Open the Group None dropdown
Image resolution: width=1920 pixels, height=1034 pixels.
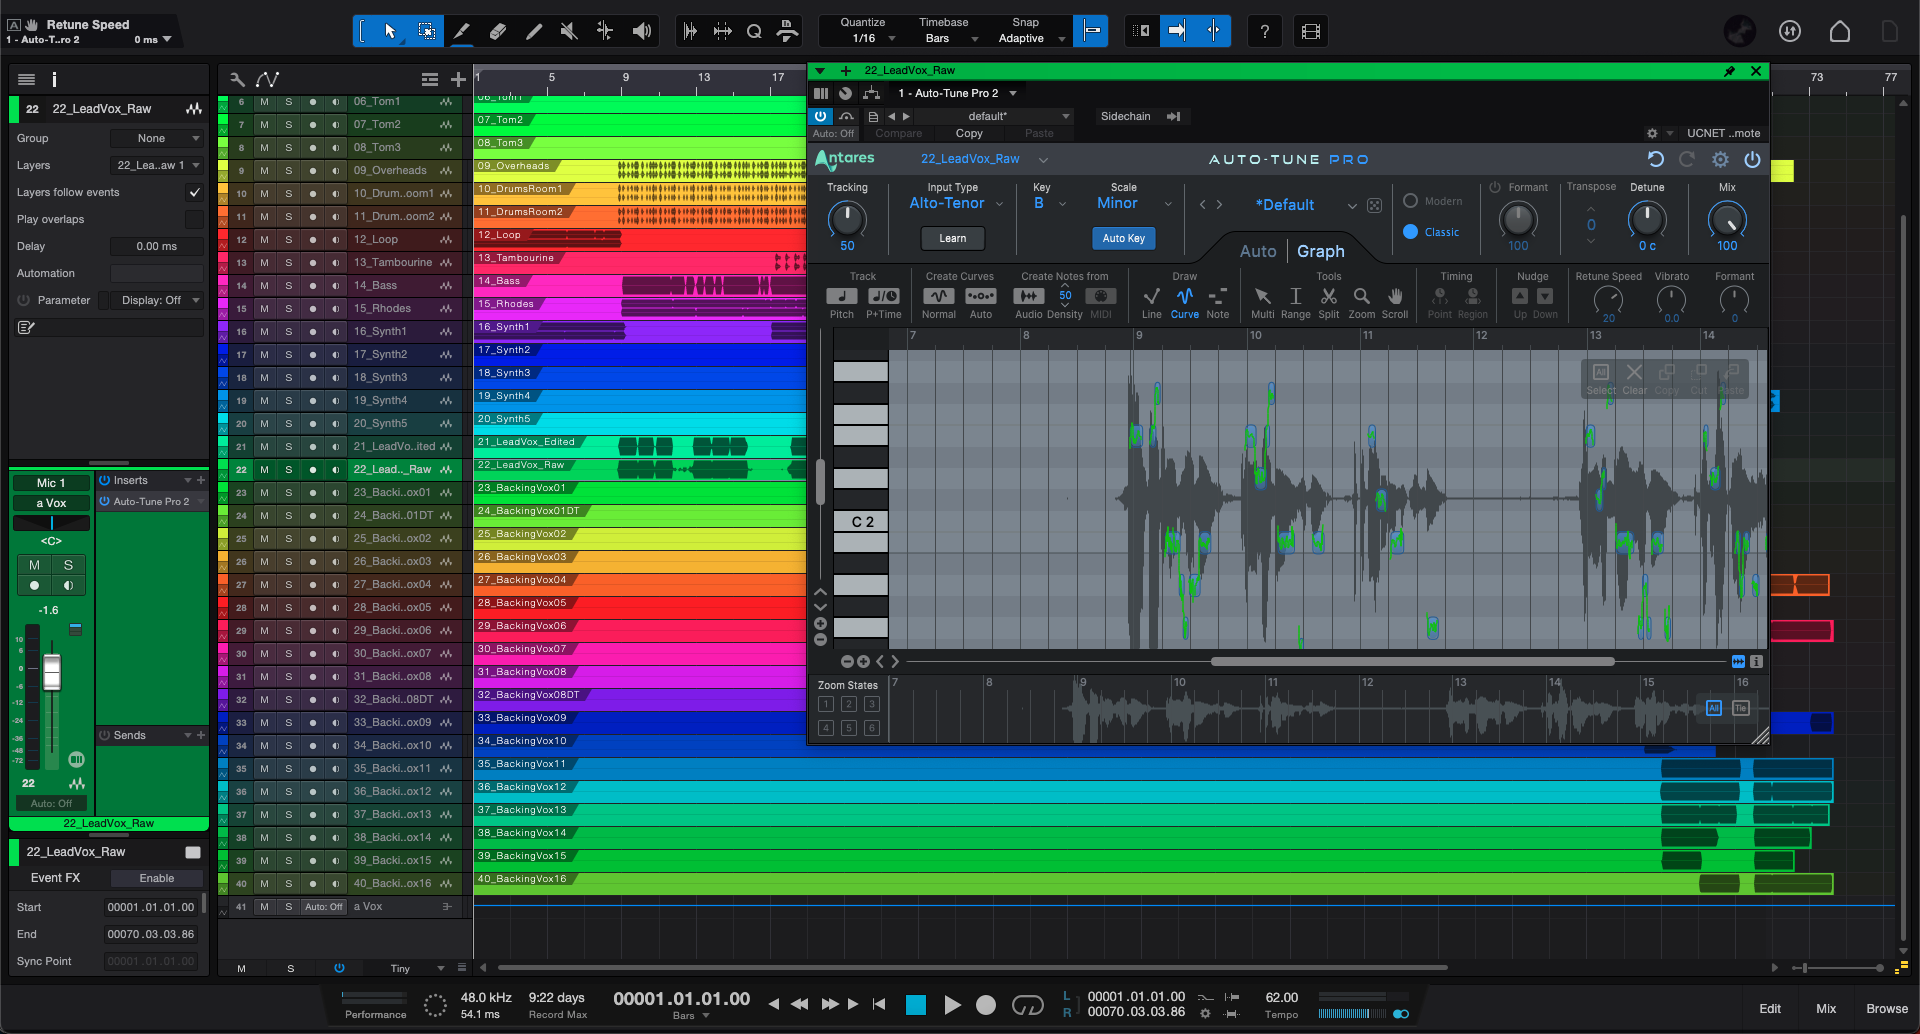[x=157, y=139]
